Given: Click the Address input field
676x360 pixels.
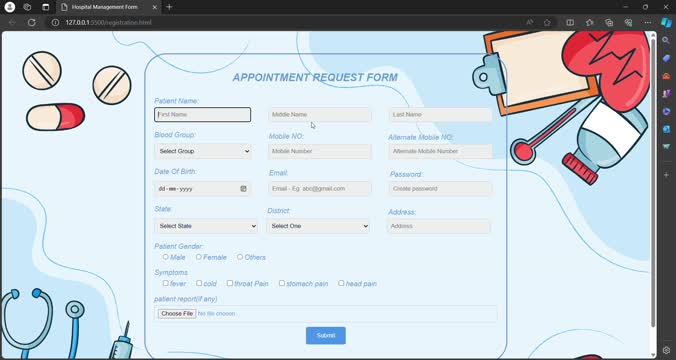Looking at the screenshot, I should pyautogui.click(x=439, y=226).
